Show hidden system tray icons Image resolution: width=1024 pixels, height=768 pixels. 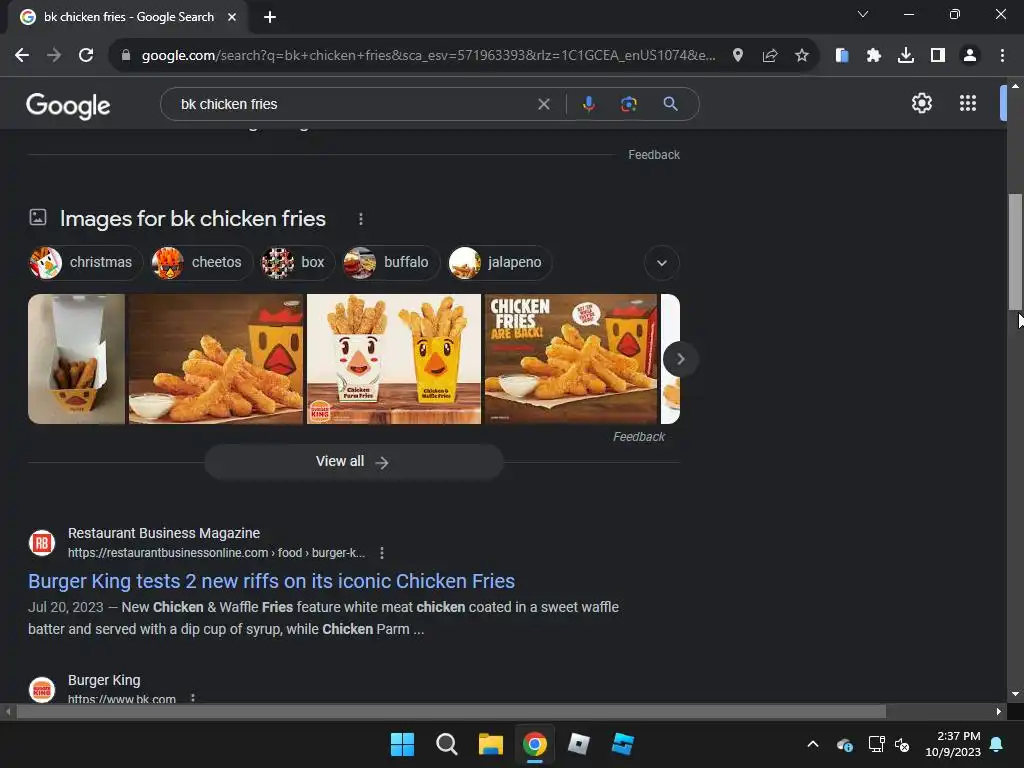(x=813, y=744)
